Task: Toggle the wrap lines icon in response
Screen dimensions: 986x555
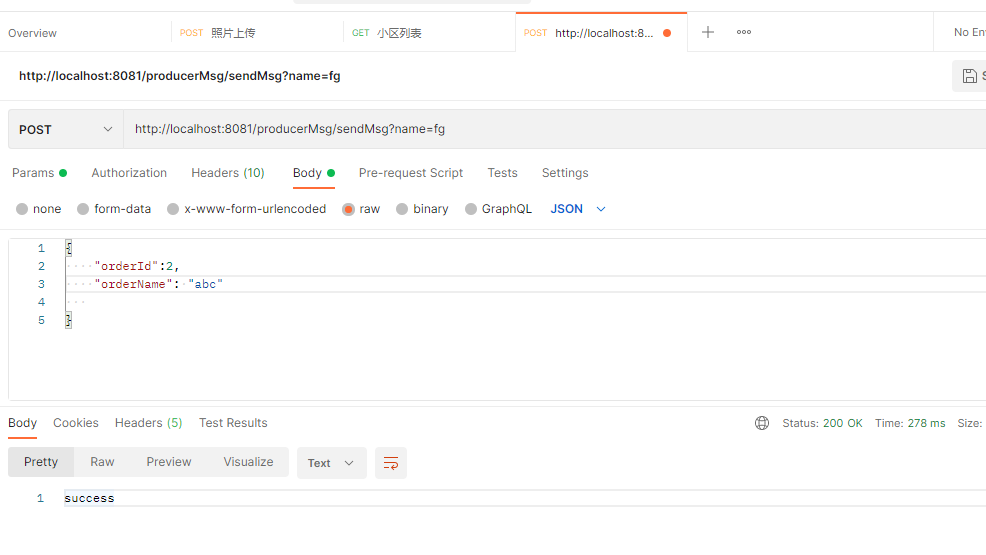Action: point(391,463)
